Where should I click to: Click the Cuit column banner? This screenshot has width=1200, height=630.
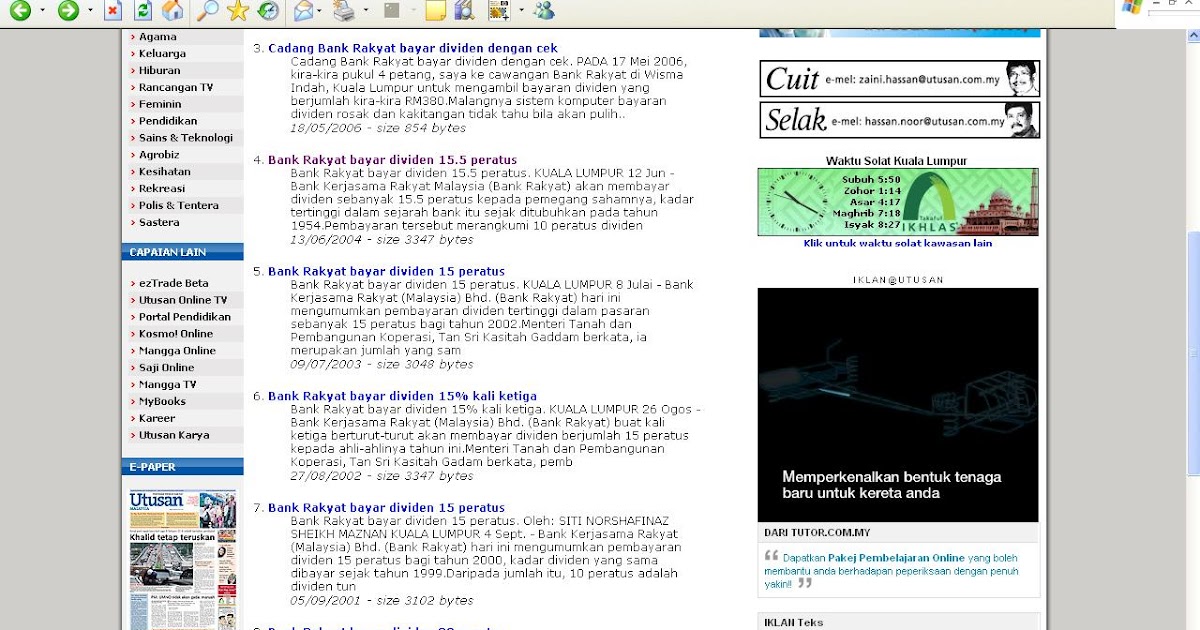click(x=899, y=79)
